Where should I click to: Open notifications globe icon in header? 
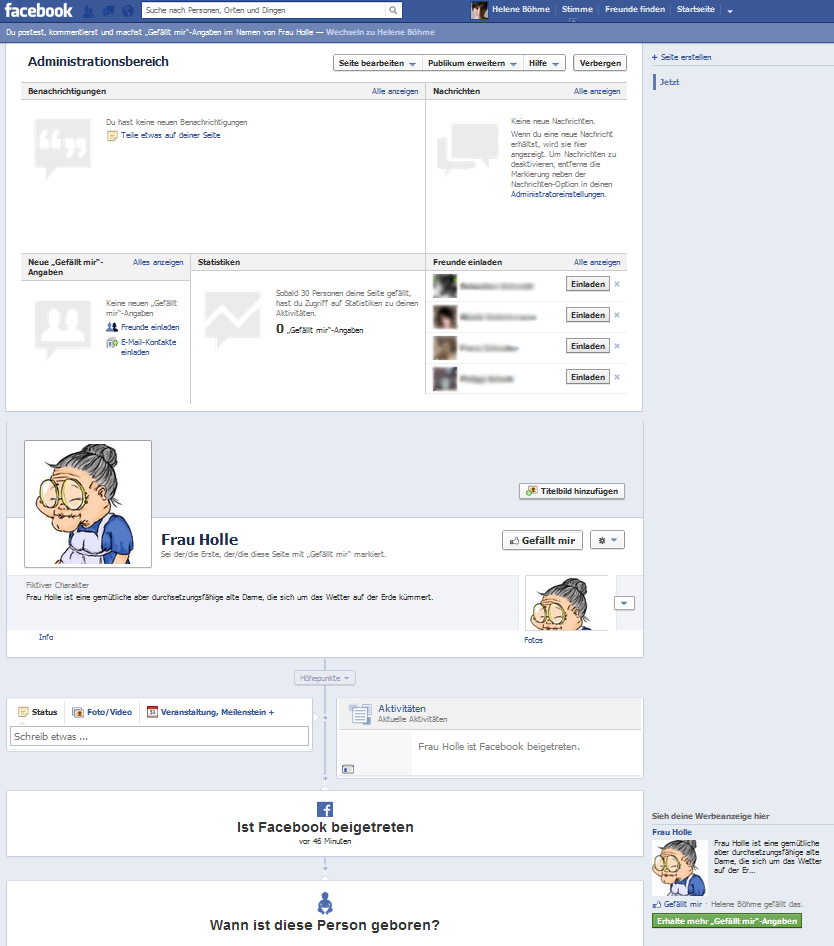[x=127, y=11]
